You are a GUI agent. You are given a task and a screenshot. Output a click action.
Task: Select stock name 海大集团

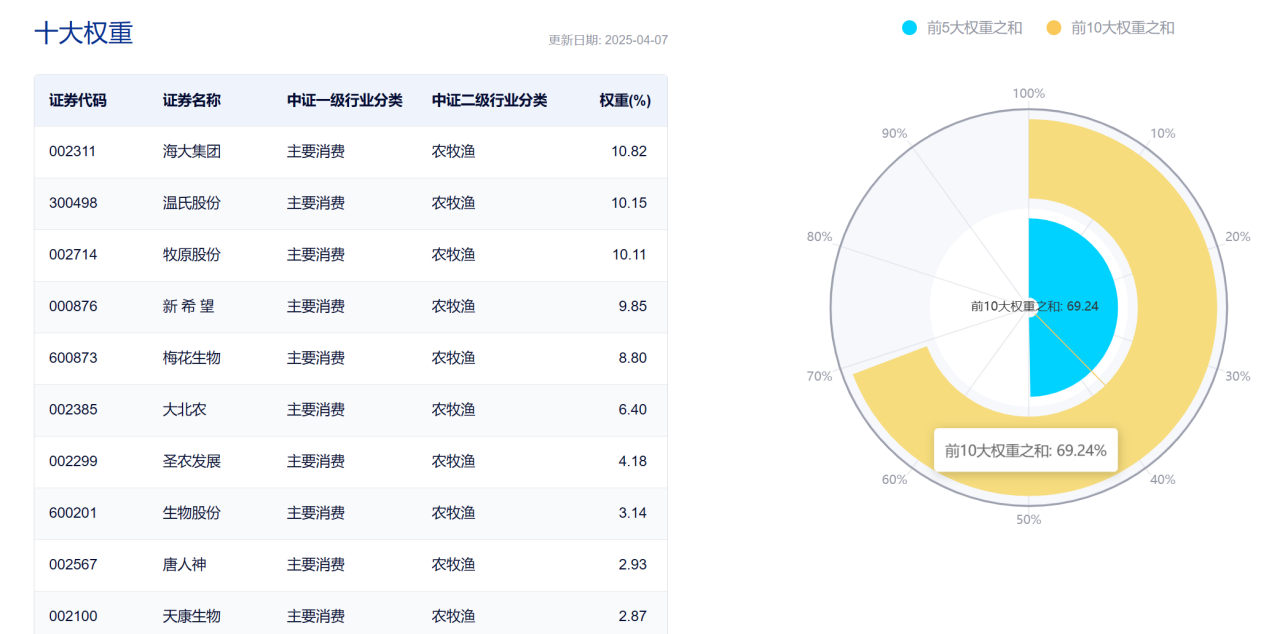click(x=192, y=152)
